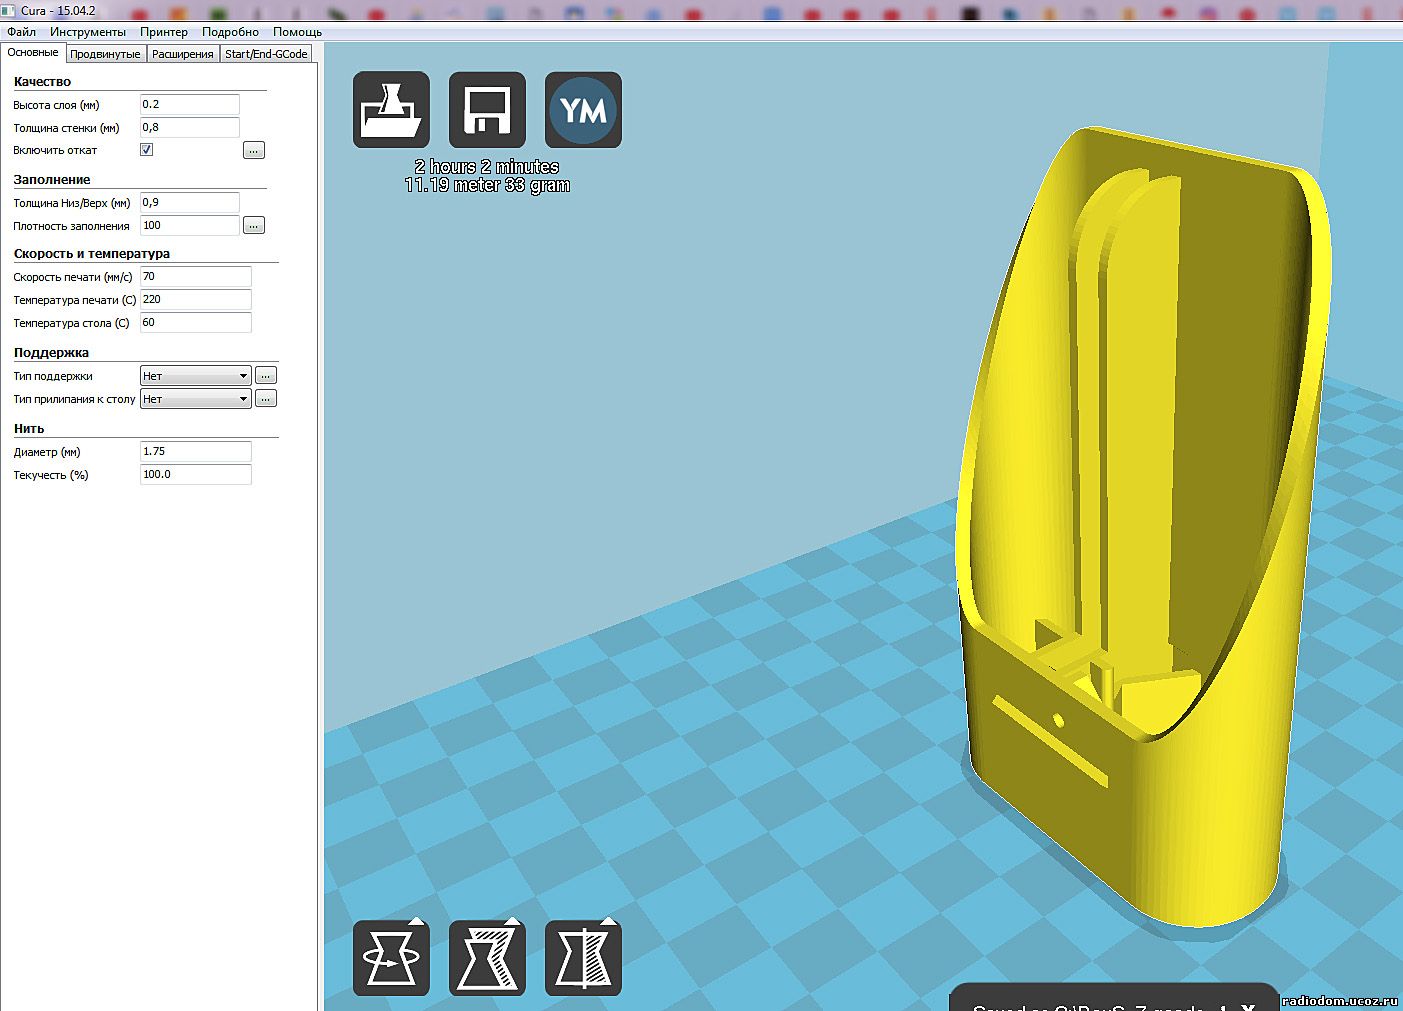Click the Температура стола input field

click(196, 322)
